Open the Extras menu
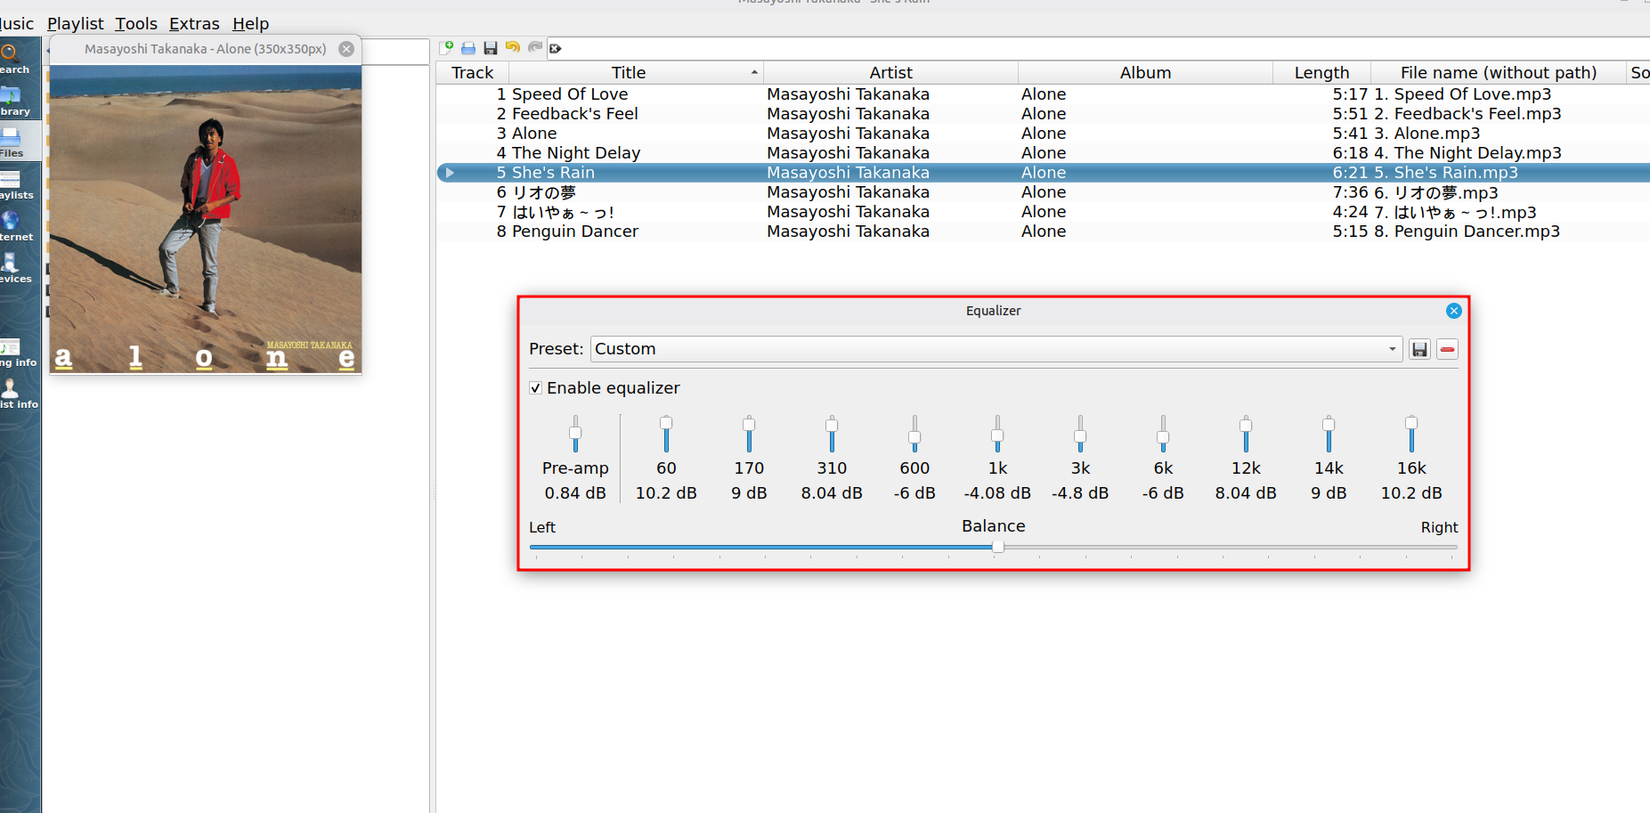 point(194,23)
